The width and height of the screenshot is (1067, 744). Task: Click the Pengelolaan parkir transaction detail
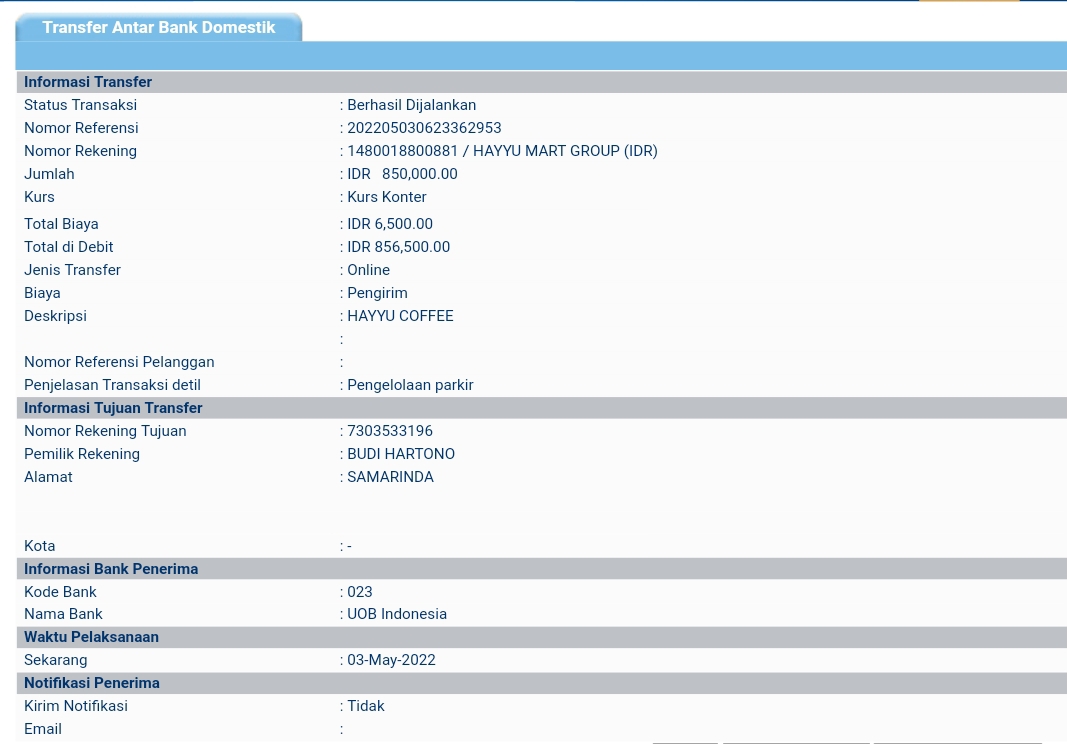coord(410,385)
